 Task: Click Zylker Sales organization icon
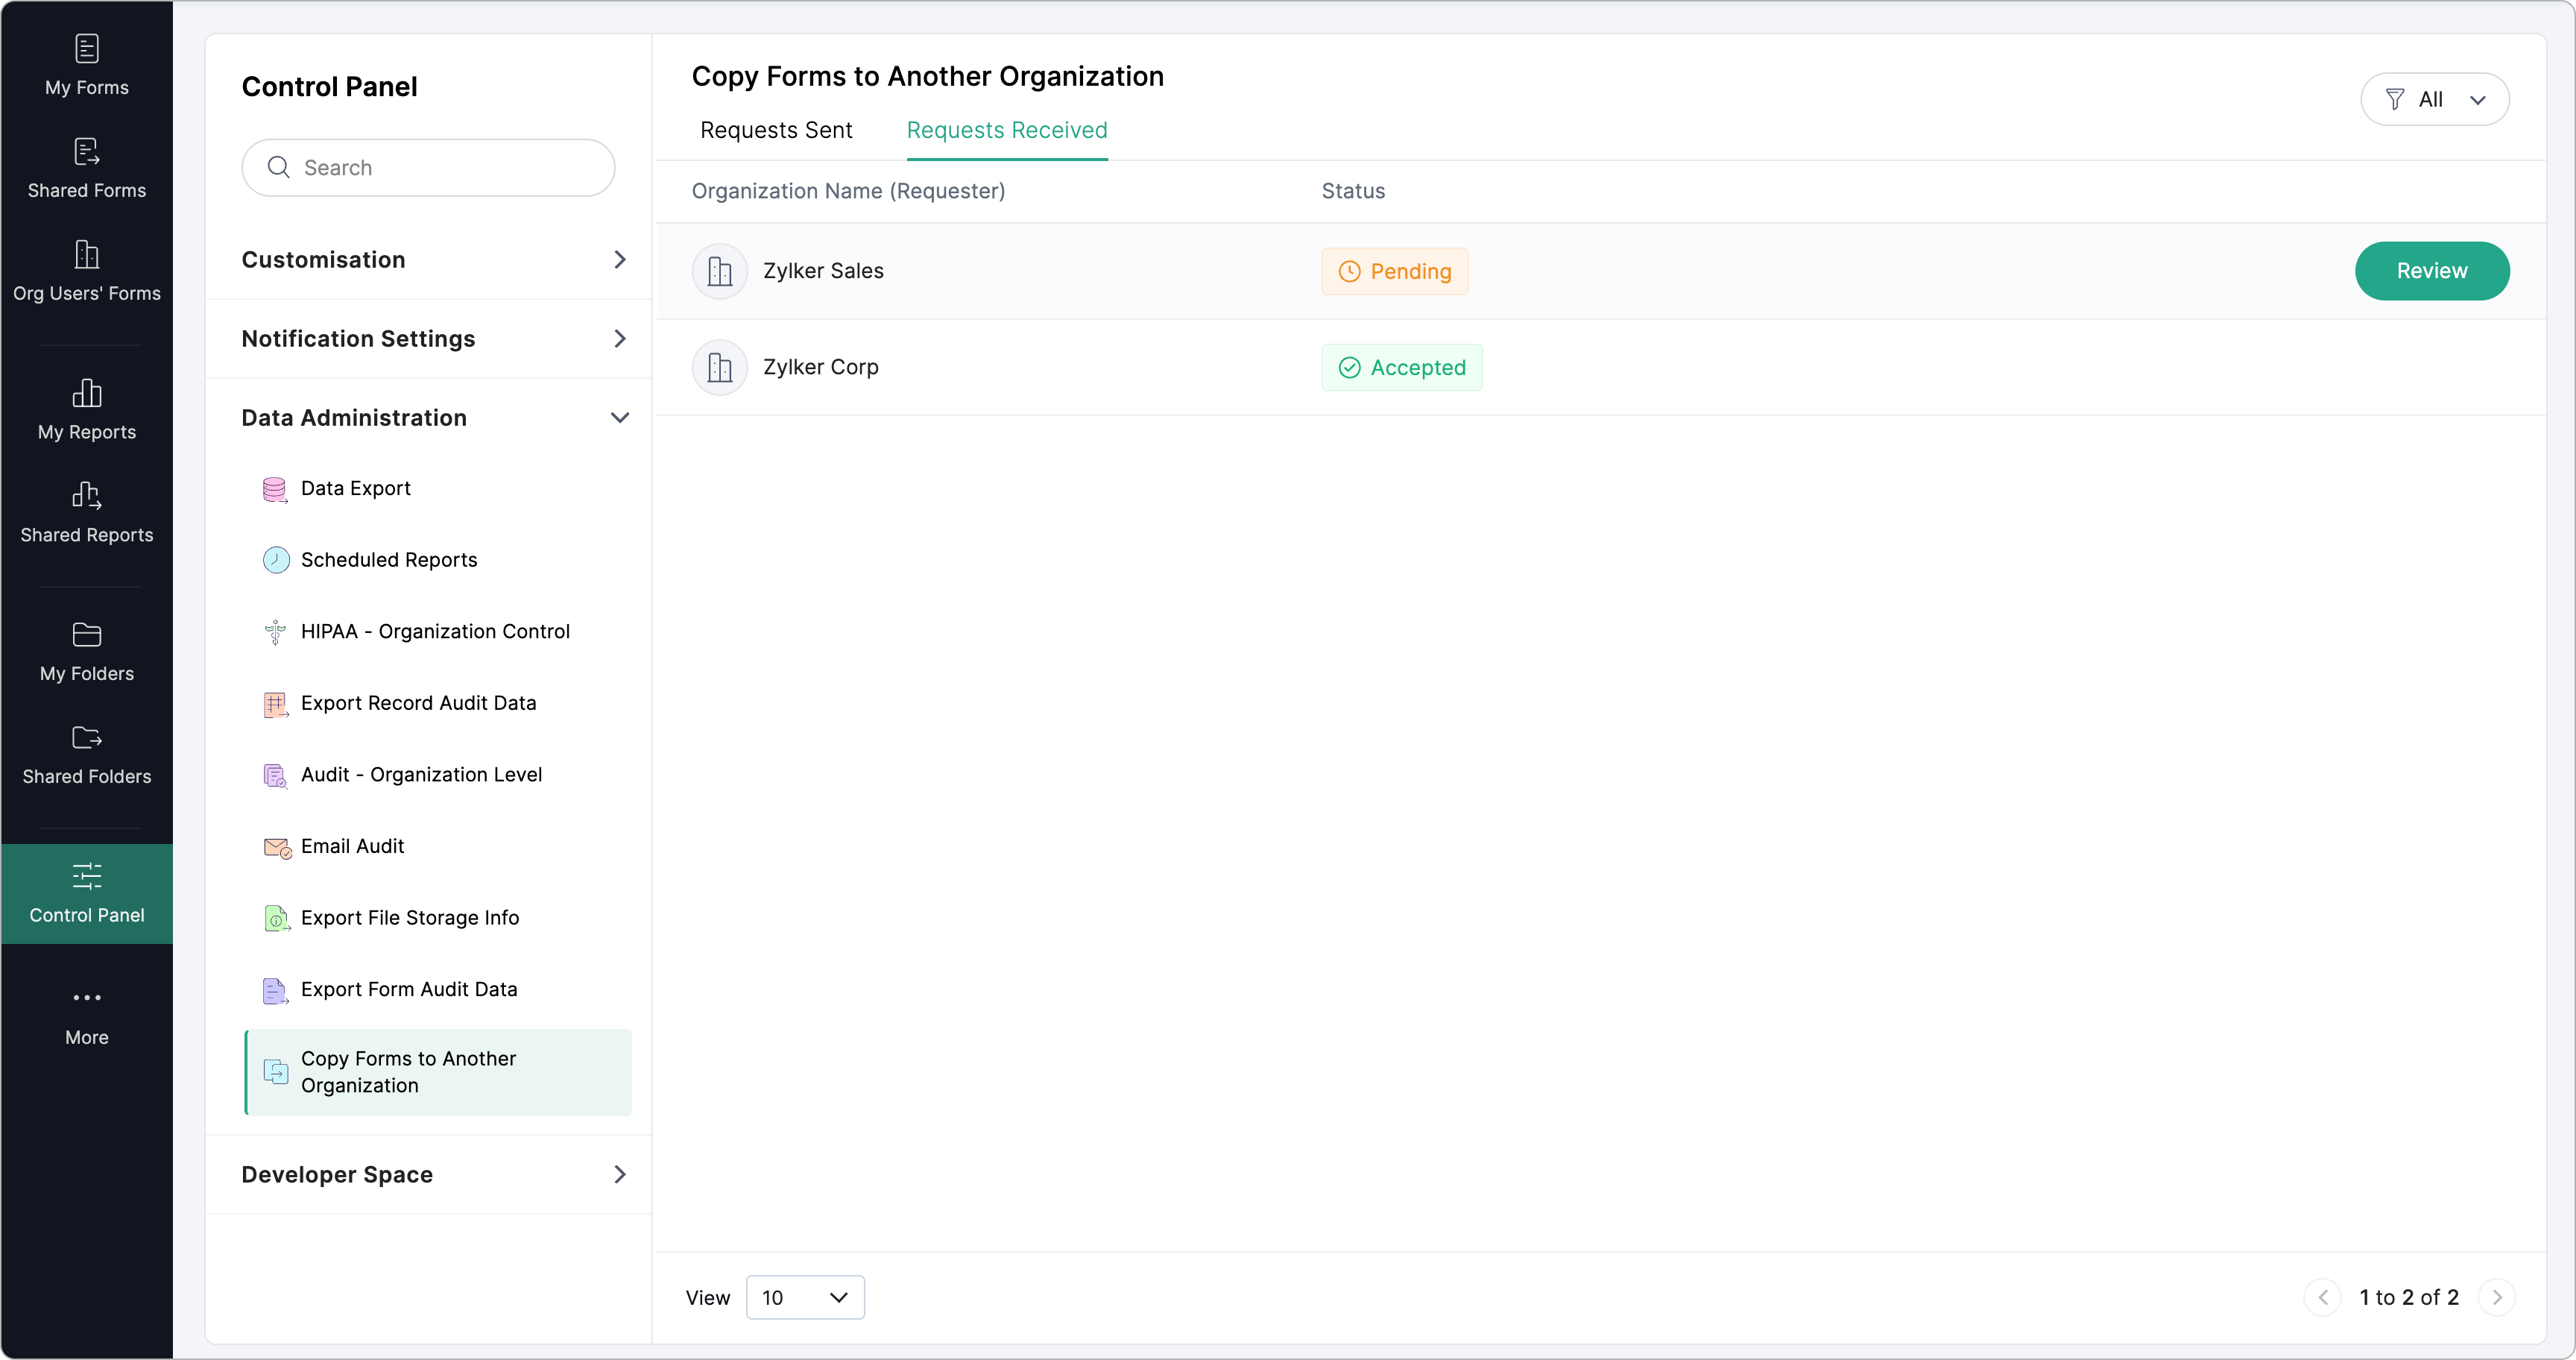[x=719, y=271]
